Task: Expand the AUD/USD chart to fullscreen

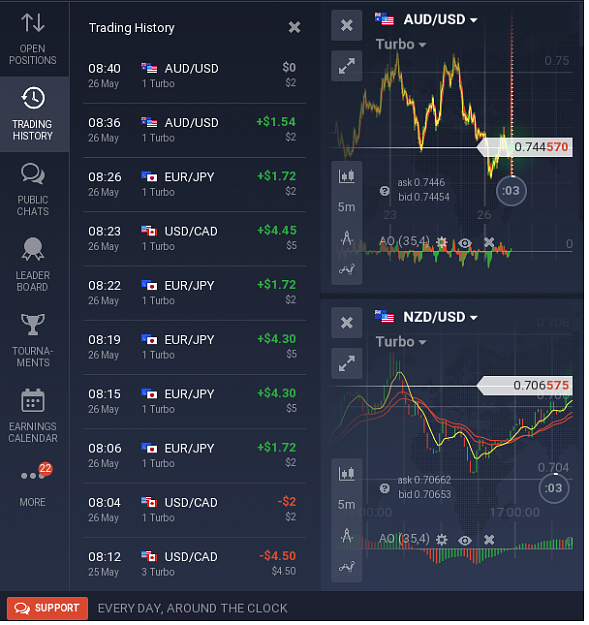Action: [x=348, y=66]
